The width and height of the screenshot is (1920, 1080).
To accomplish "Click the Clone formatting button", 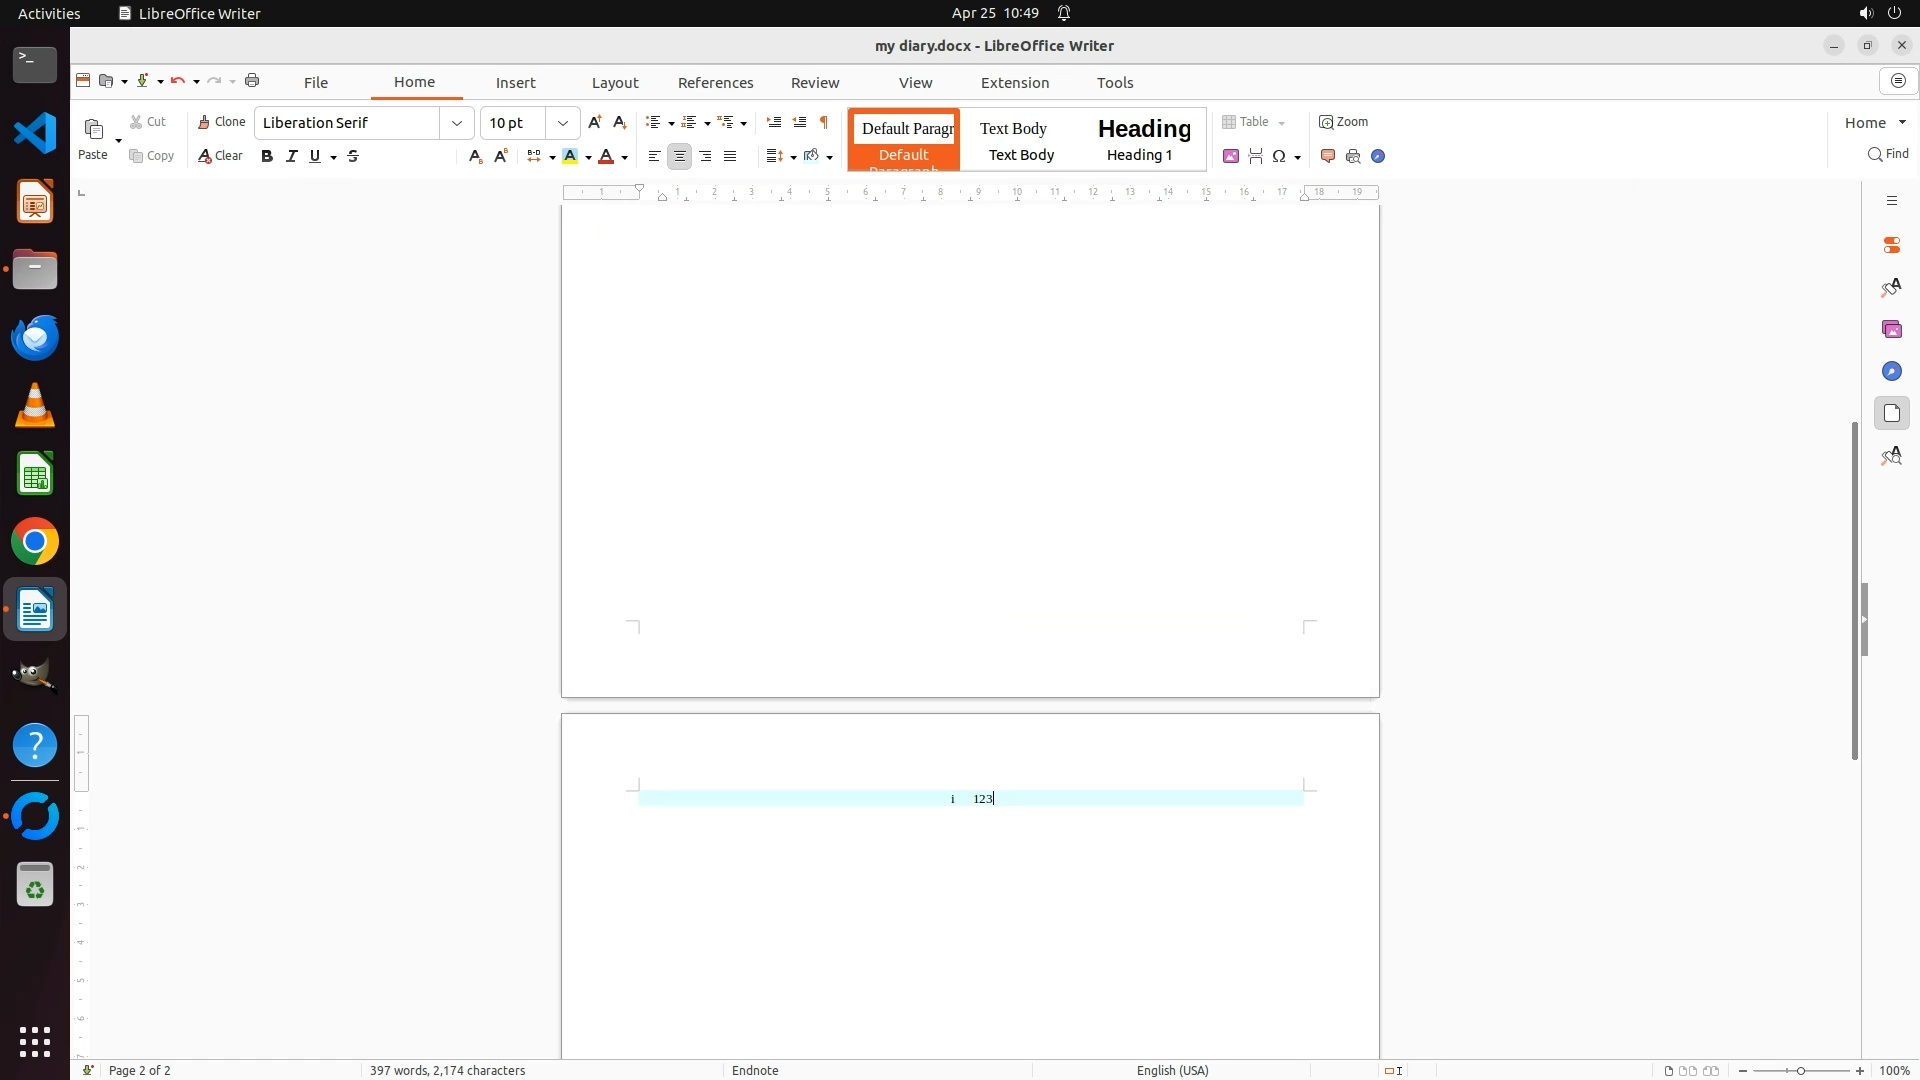I will [221, 122].
